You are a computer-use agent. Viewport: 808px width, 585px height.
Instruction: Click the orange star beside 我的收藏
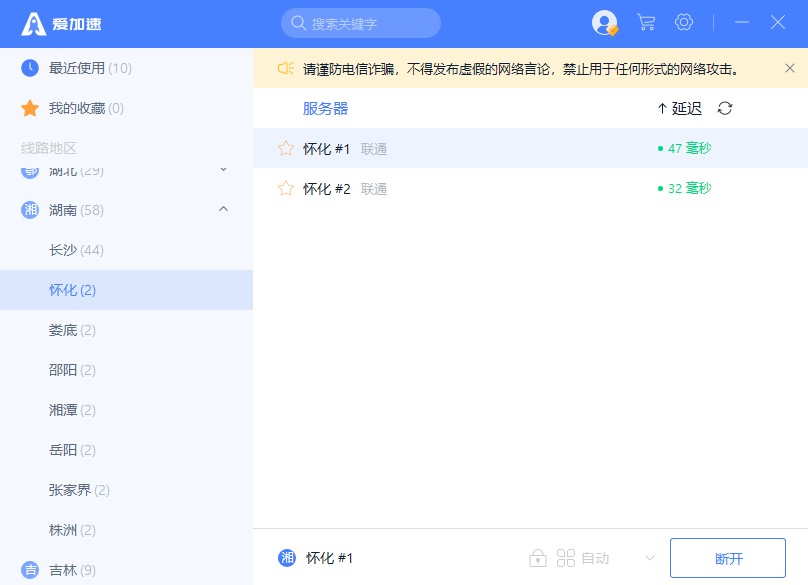click(x=30, y=108)
